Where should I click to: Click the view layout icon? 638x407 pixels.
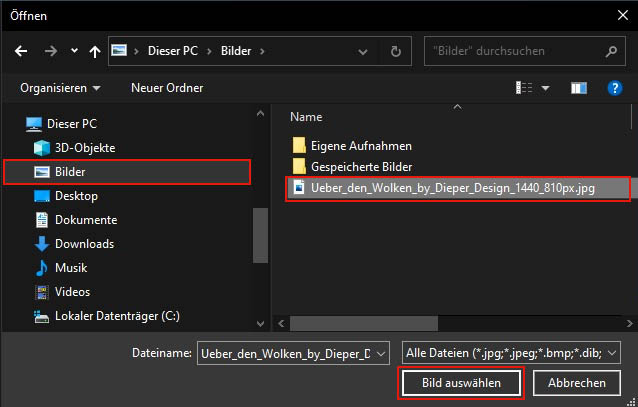[524, 88]
